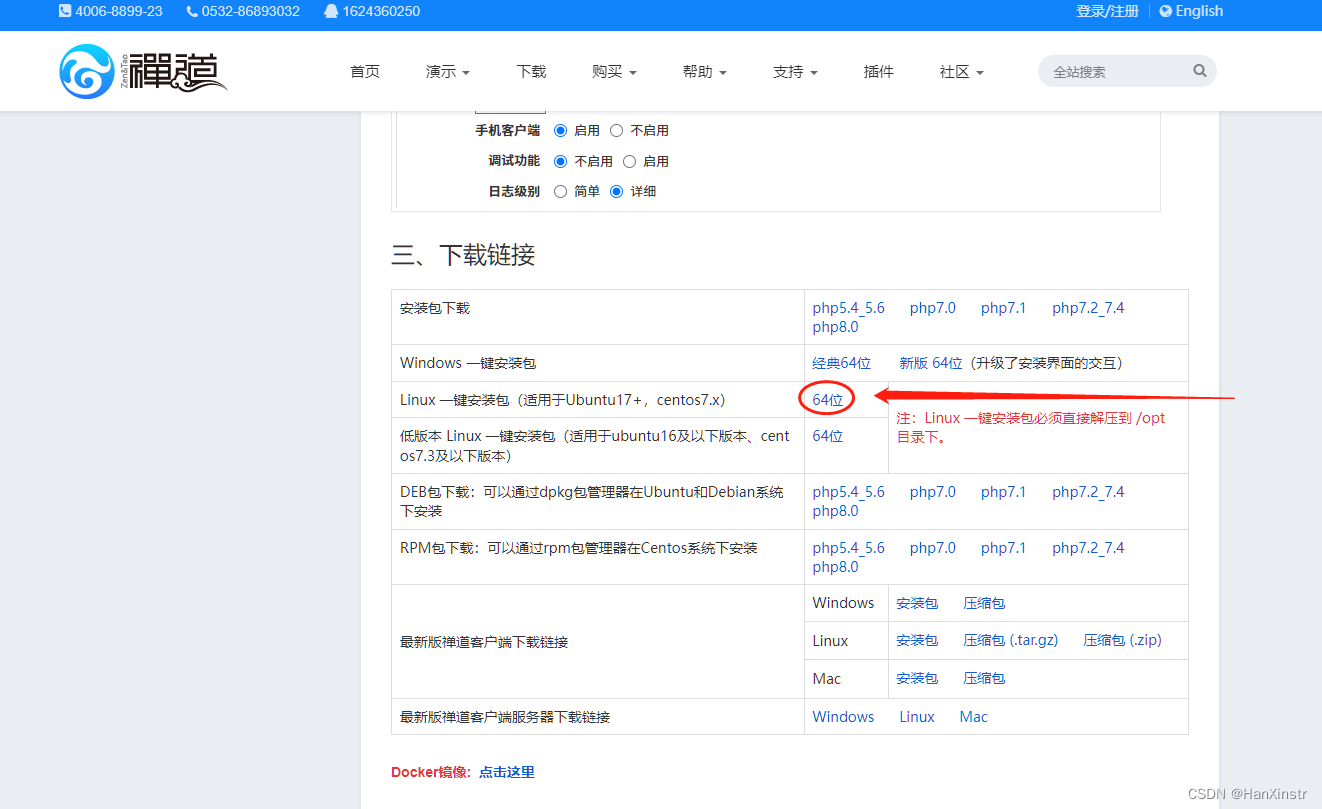Click the QQ icon beside 1624360250
1322x809 pixels.
click(x=331, y=11)
